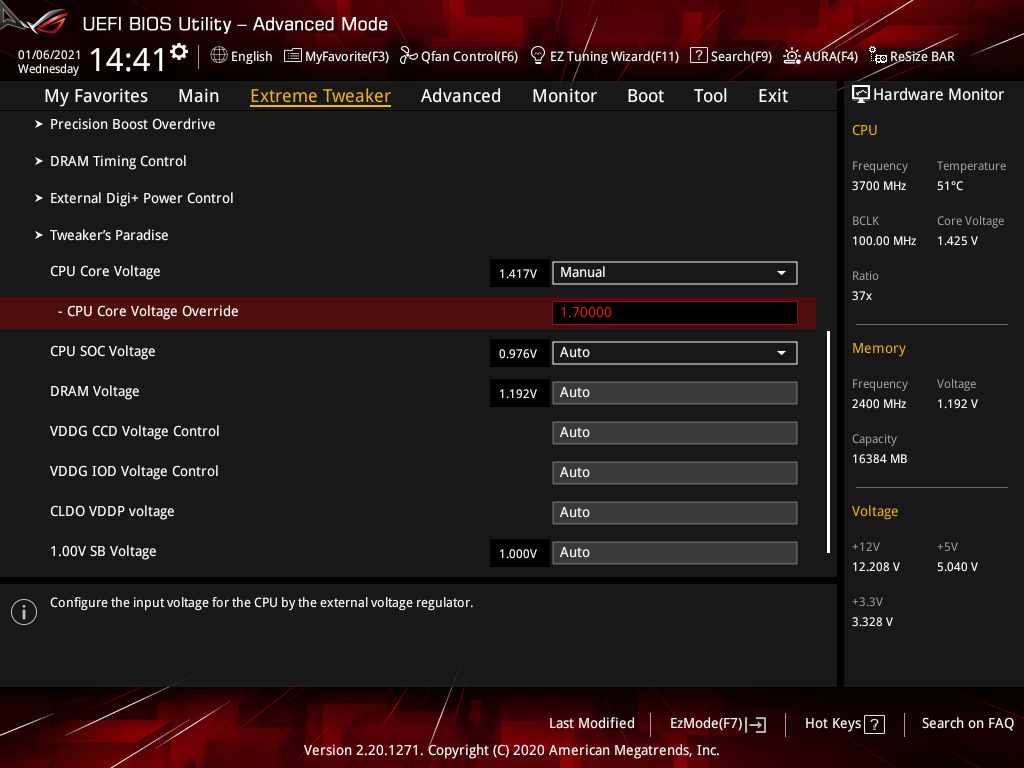1024x768 pixels.
Task: Click the 1.192V DRAM voltage readout
Action: point(519,394)
